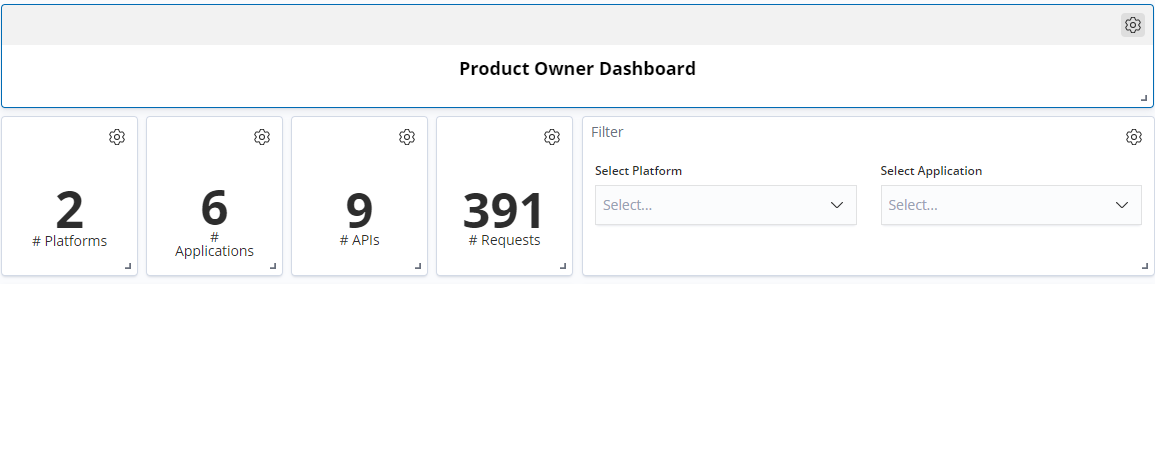Click chevron arrow in Select Platform box
This screenshot has width=1155, height=460.
(837, 205)
